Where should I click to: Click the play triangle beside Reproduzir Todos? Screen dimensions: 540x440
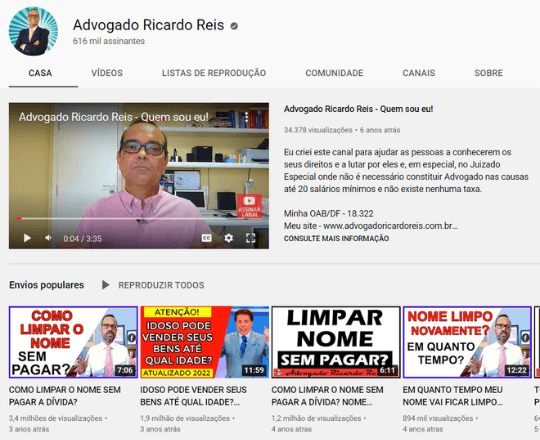pyautogui.click(x=105, y=285)
